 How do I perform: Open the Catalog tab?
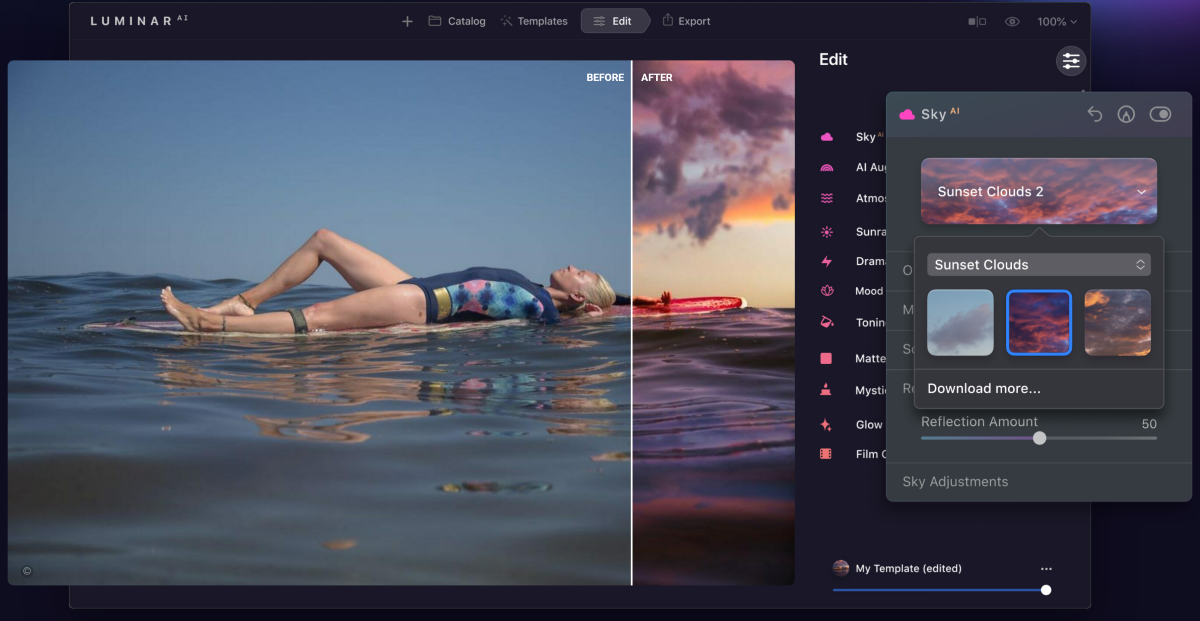pos(457,21)
